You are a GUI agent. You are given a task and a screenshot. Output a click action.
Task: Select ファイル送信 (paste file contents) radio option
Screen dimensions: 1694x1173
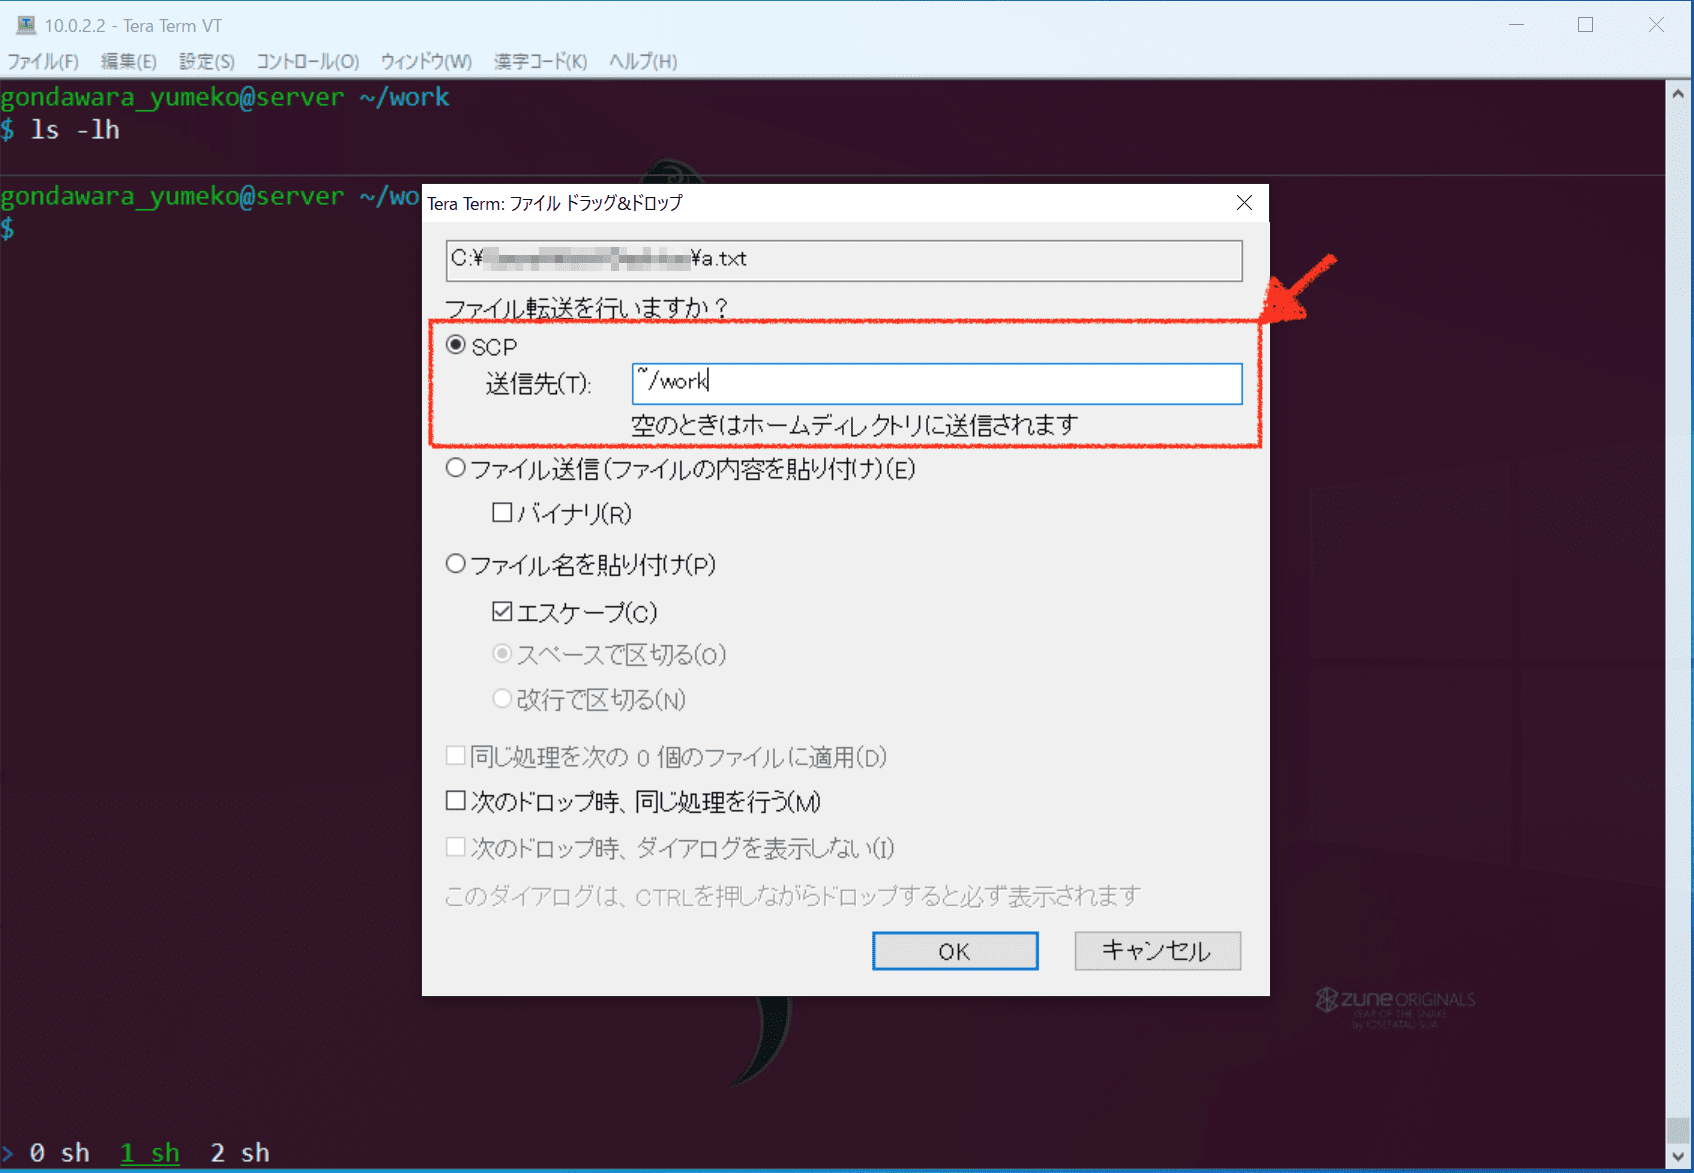point(456,468)
